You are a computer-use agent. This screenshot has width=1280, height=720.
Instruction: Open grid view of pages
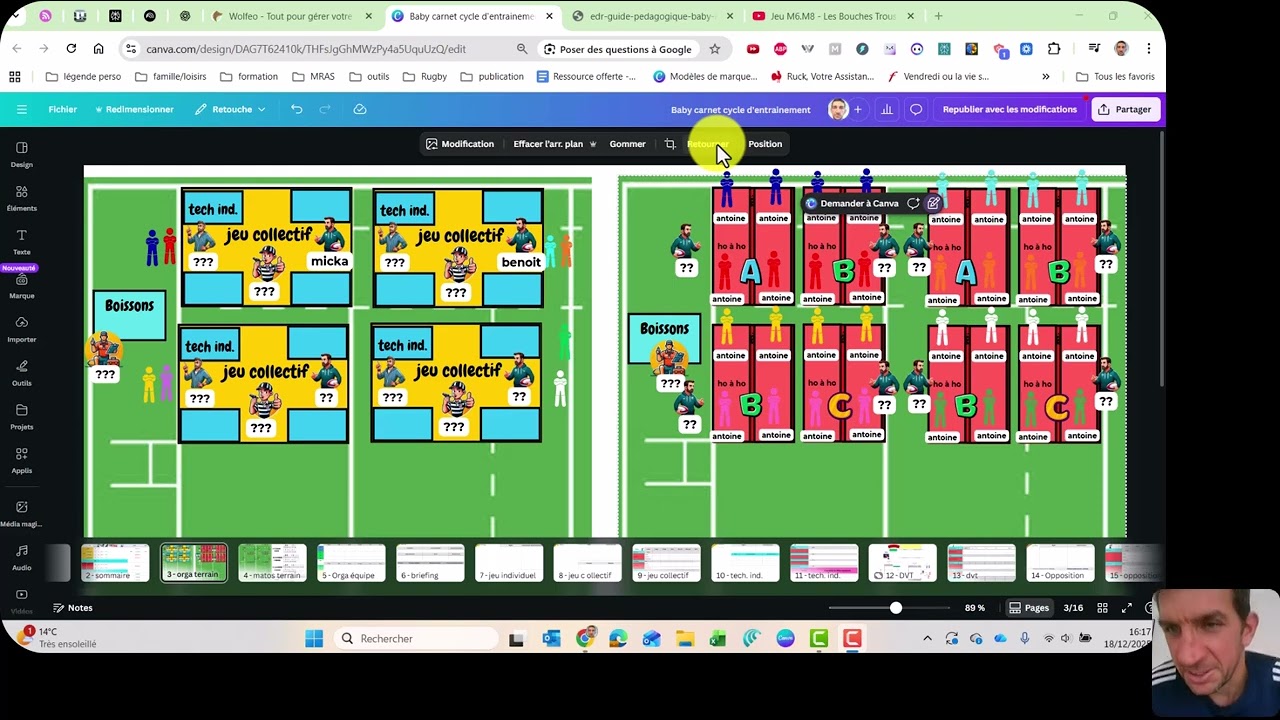tap(1102, 608)
